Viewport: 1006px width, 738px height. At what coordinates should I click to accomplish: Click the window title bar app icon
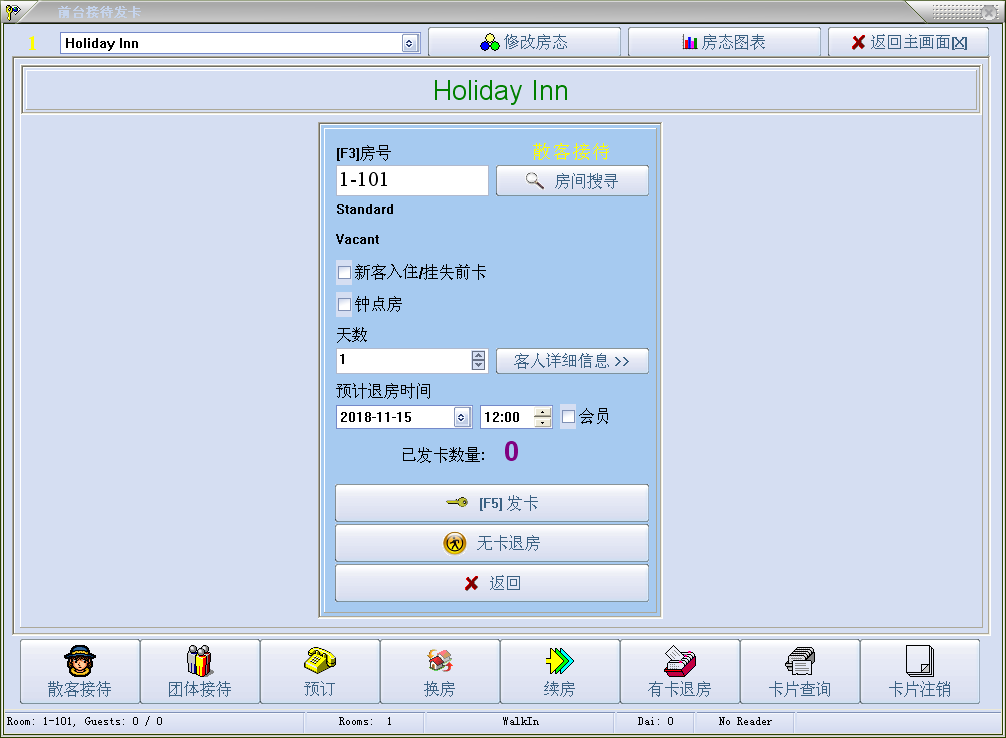(13, 12)
